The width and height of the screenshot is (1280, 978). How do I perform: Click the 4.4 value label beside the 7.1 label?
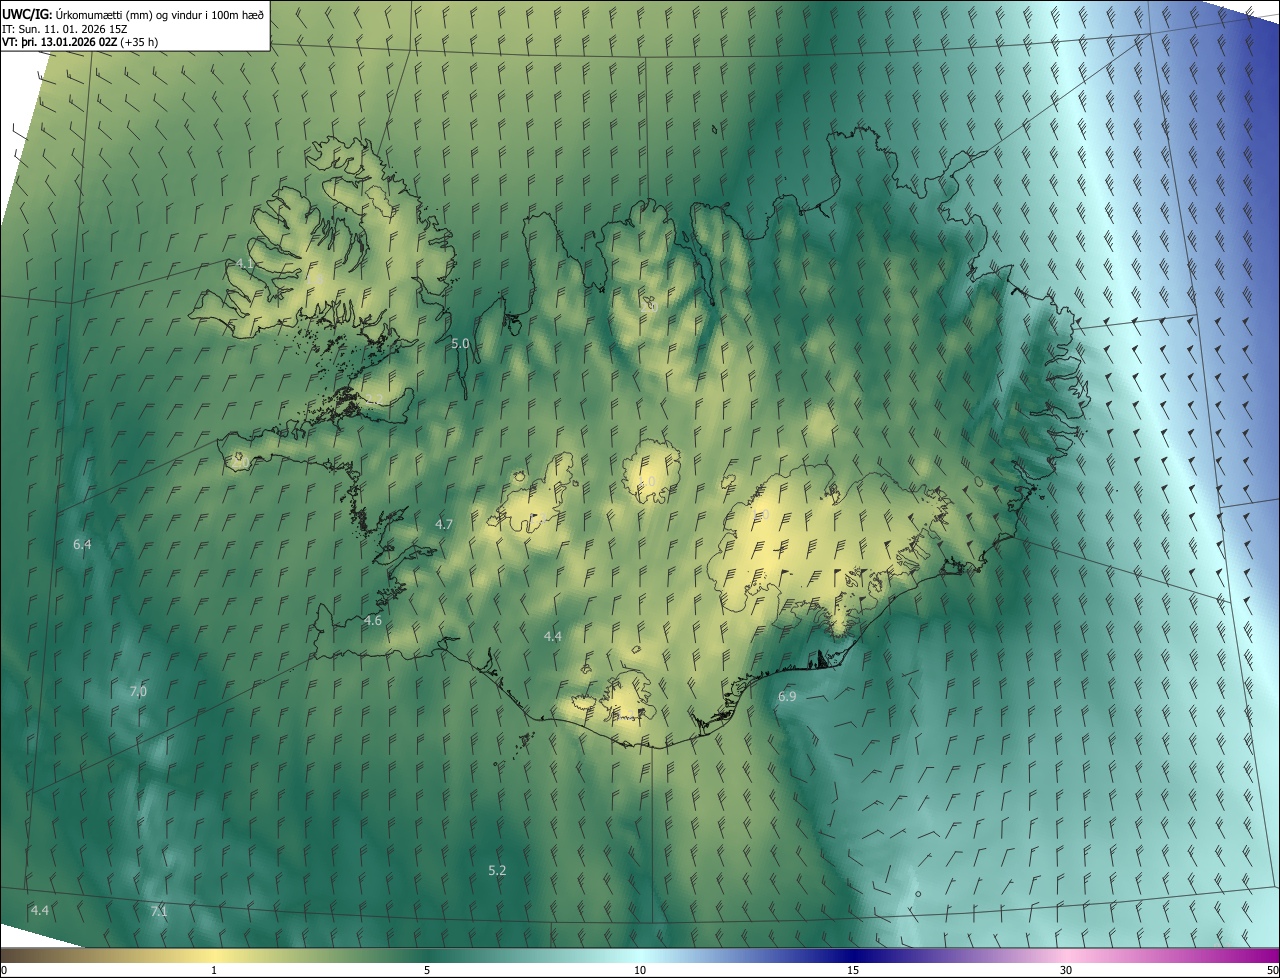40,910
